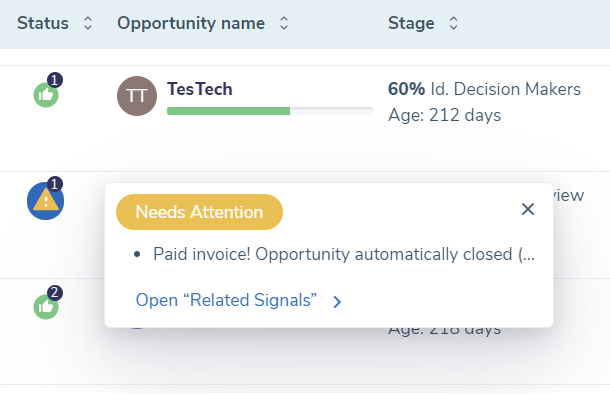Click the Needs Attention yellow badge
Screen dimensions: 610x394
click(x=199, y=212)
